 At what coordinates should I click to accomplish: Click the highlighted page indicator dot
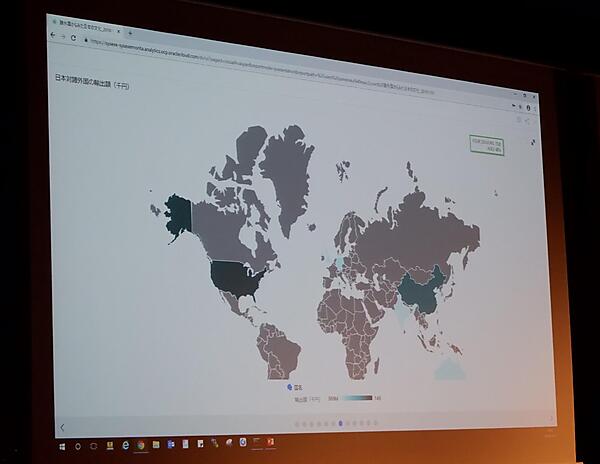click(x=340, y=423)
